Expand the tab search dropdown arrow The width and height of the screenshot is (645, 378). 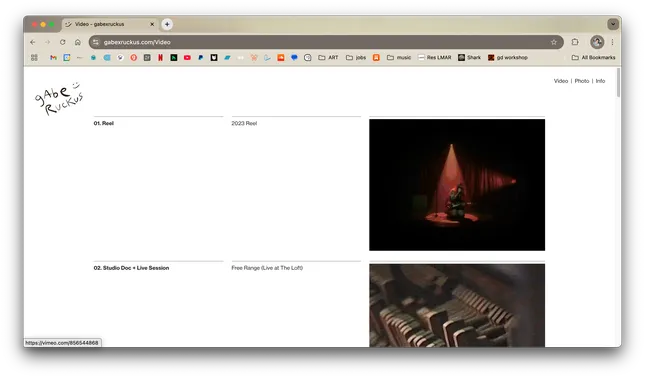point(613,24)
